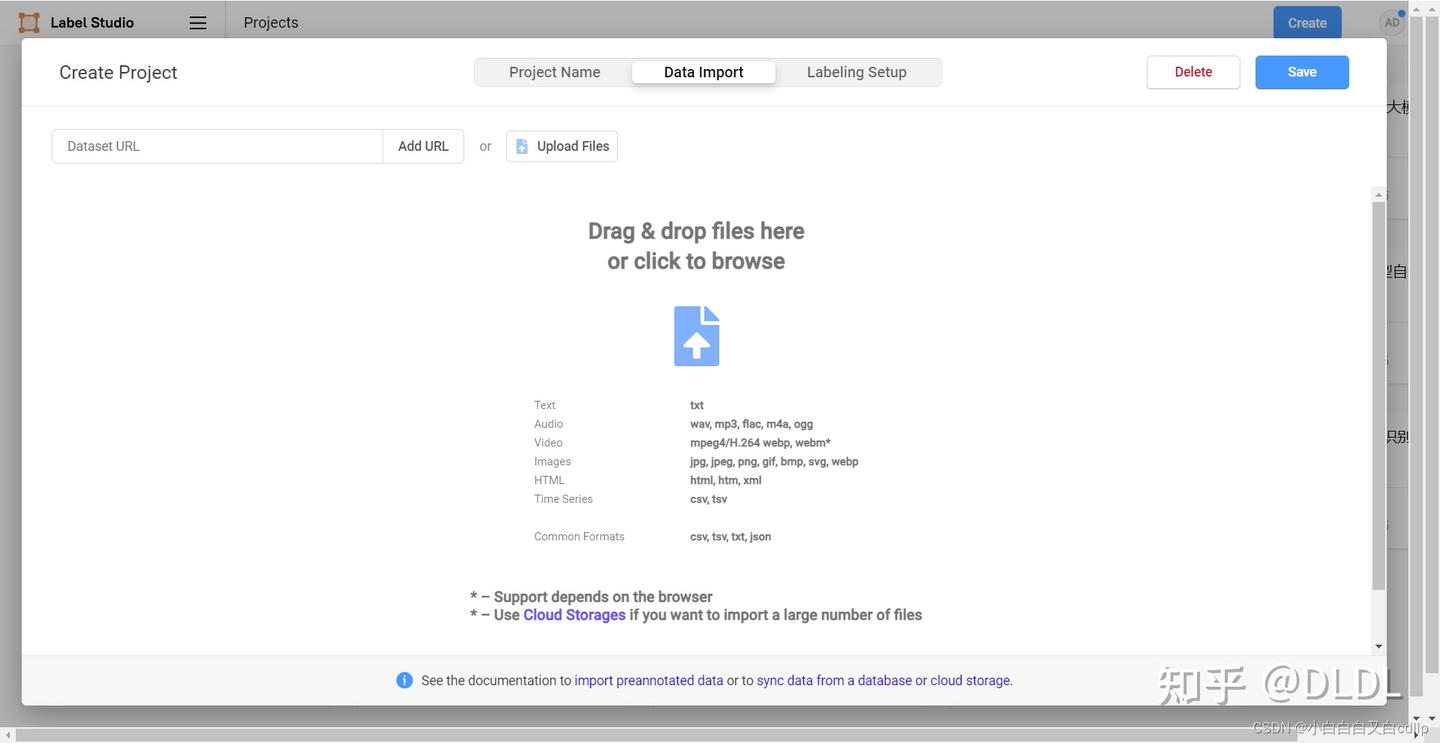Click the scrollbar up arrow in the dialog
Image resolution: width=1440 pixels, height=743 pixels.
coord(1379,195)
